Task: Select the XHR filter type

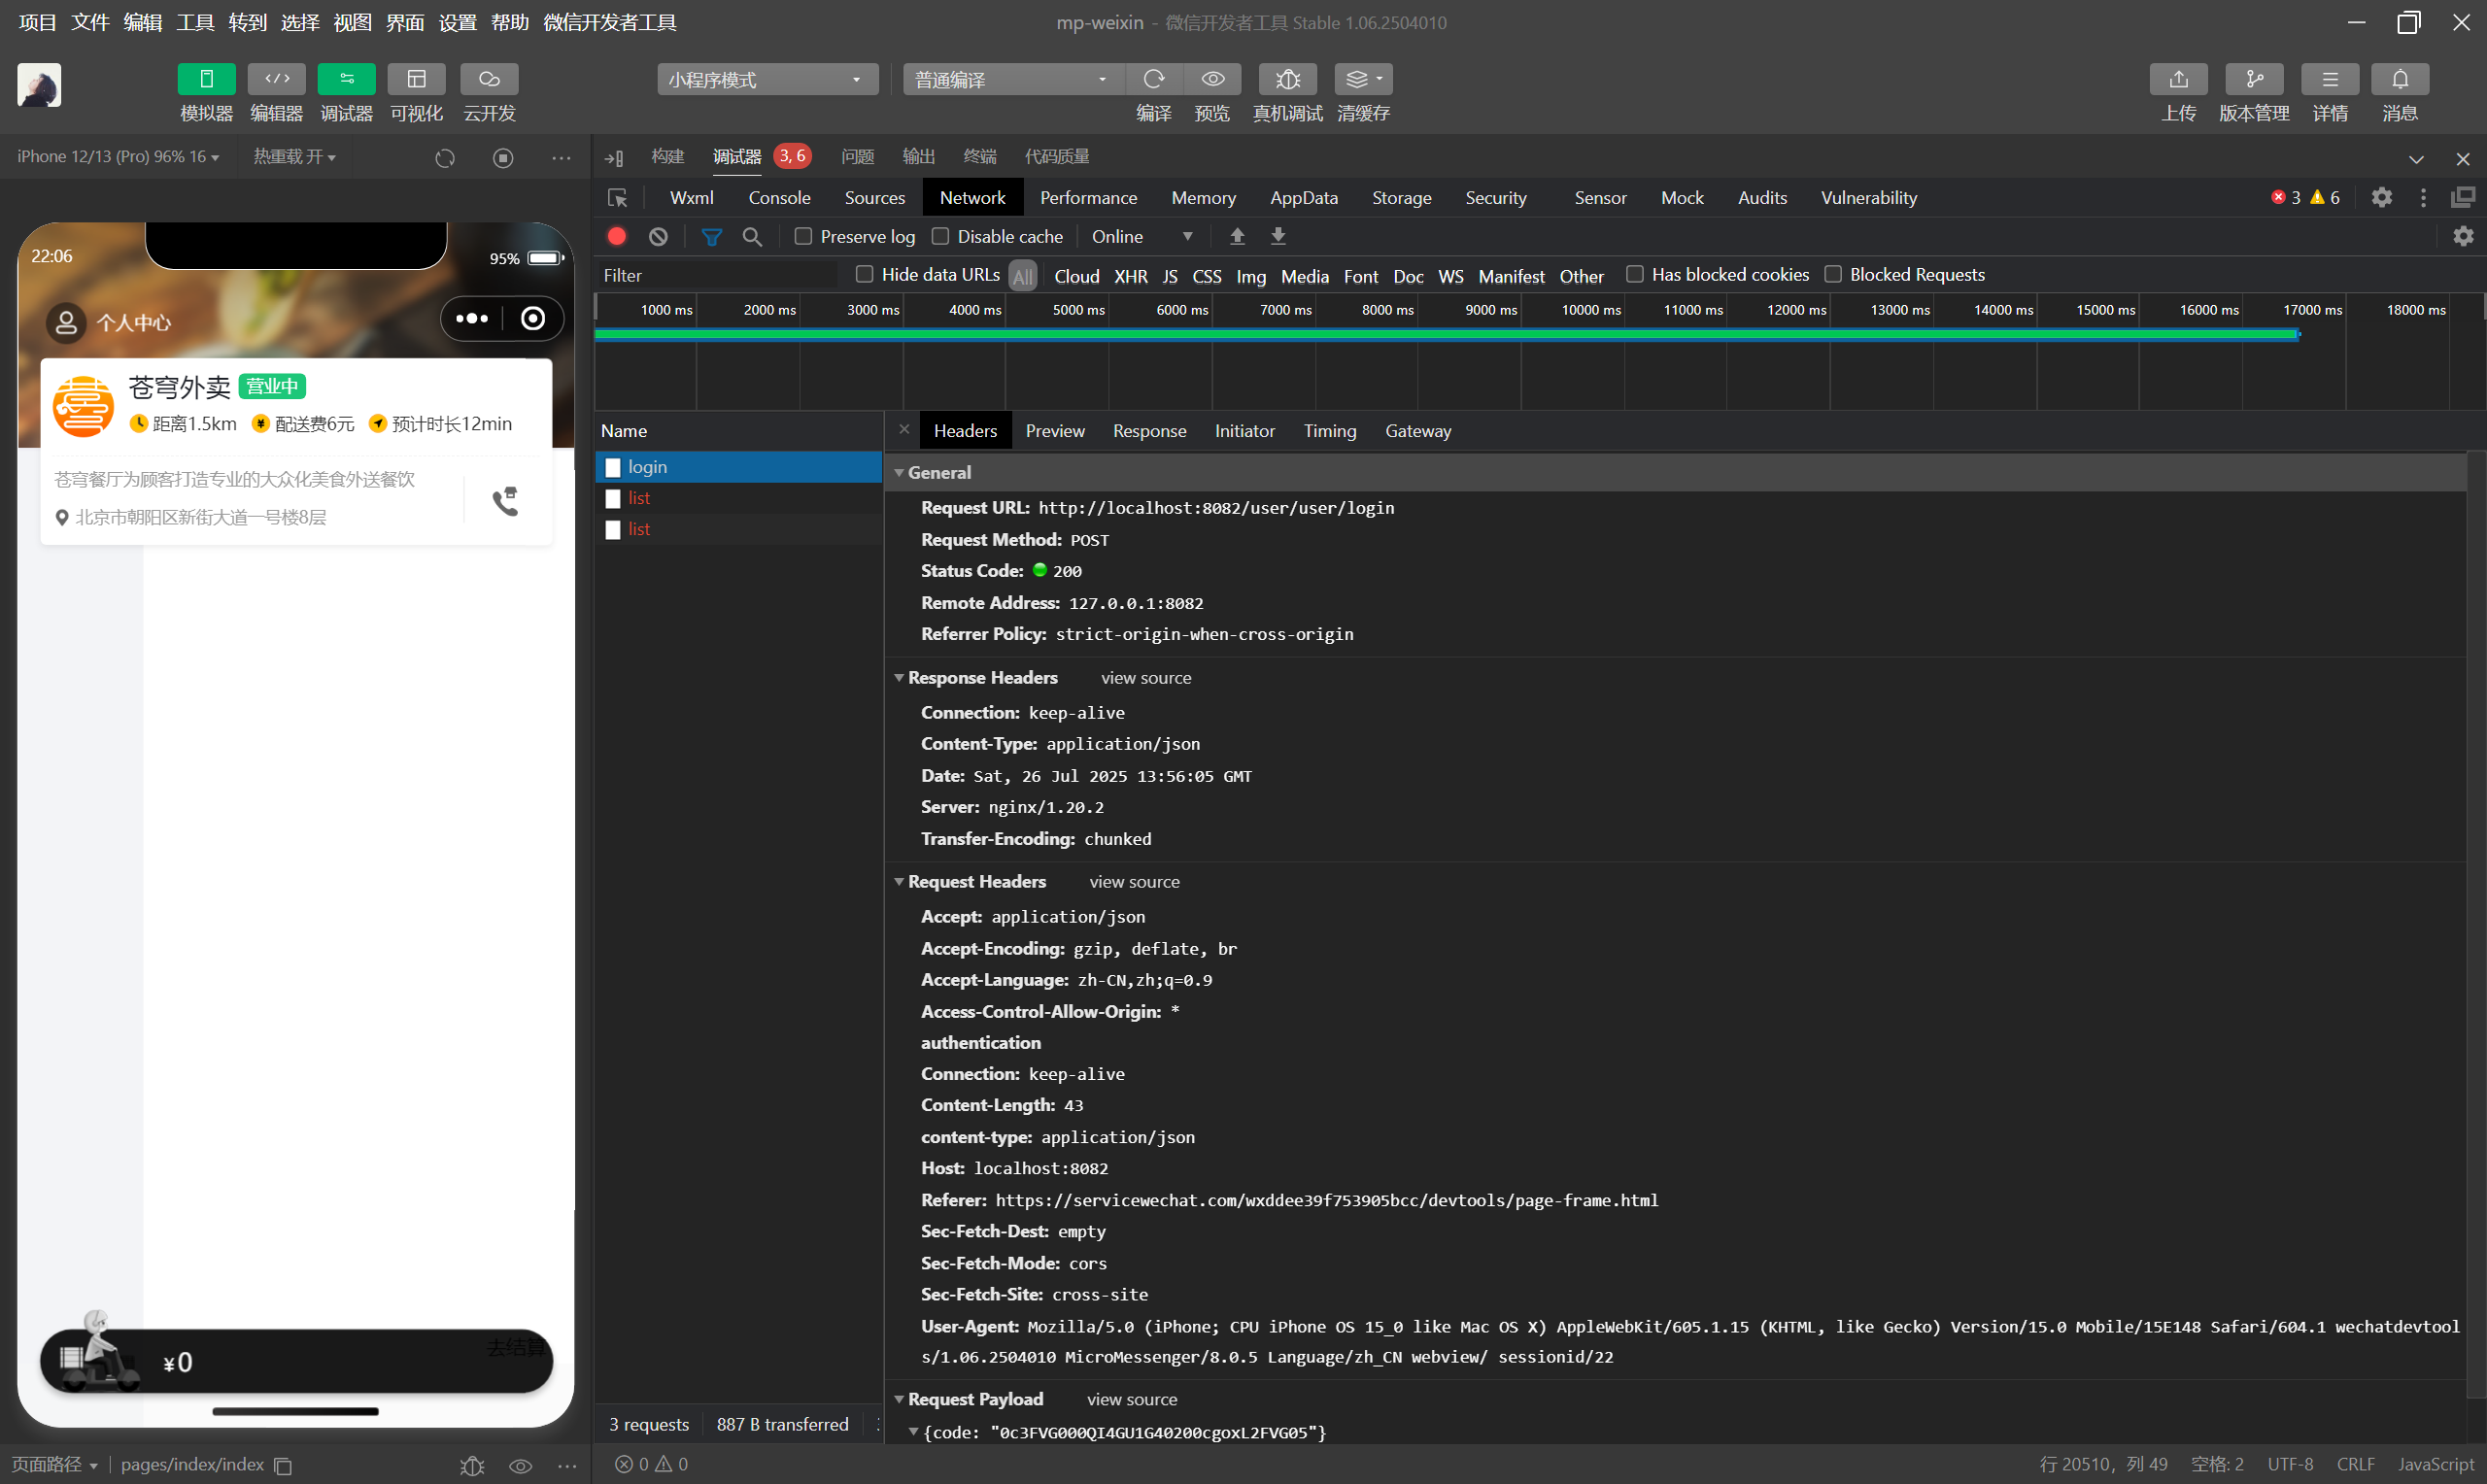Action: (x=1130, y=276)
